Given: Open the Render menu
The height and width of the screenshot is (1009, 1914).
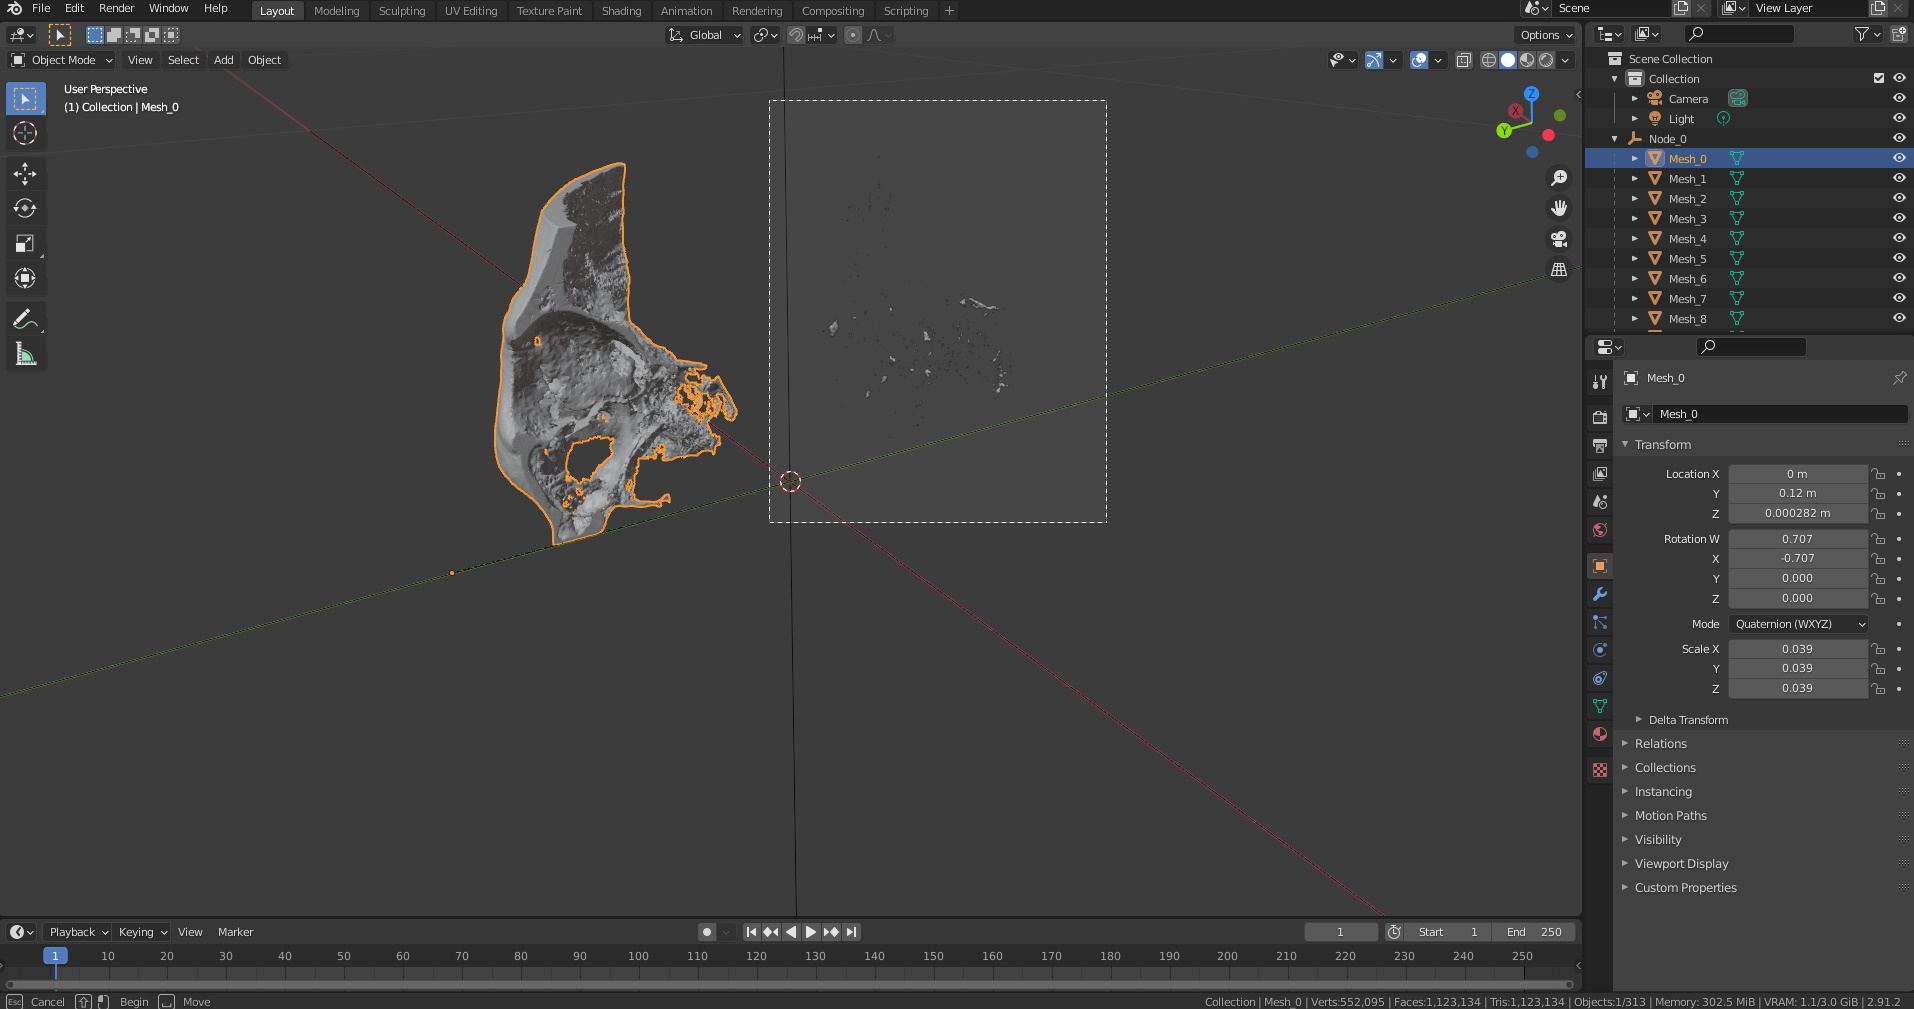Looking at the screenshot, I should coord(116,8).
